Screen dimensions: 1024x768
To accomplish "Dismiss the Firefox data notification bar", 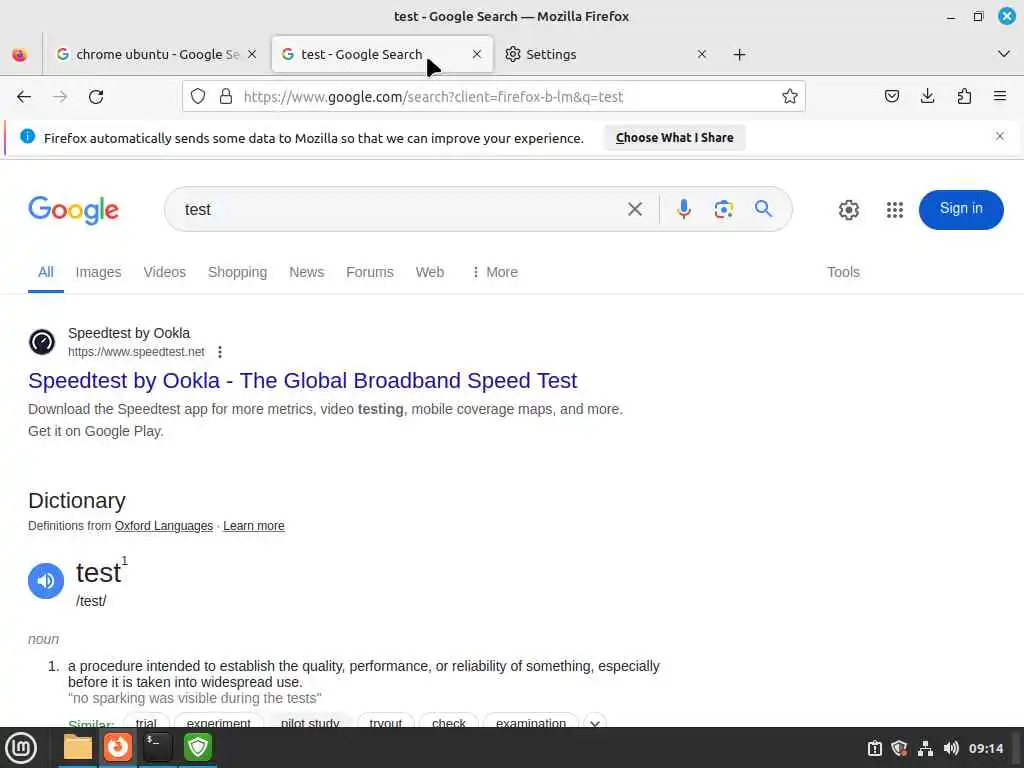I will click(1000, 136).
